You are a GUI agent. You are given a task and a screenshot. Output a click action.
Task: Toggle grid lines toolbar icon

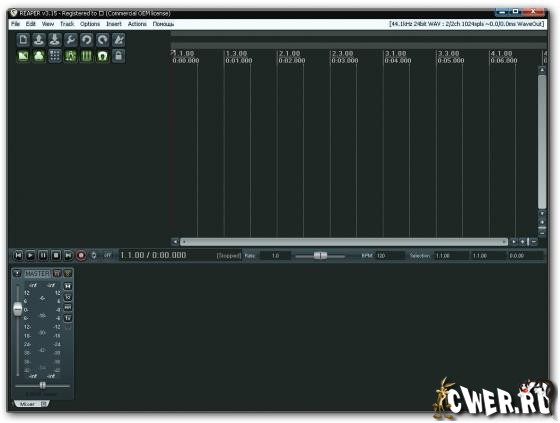pos(86,56)
